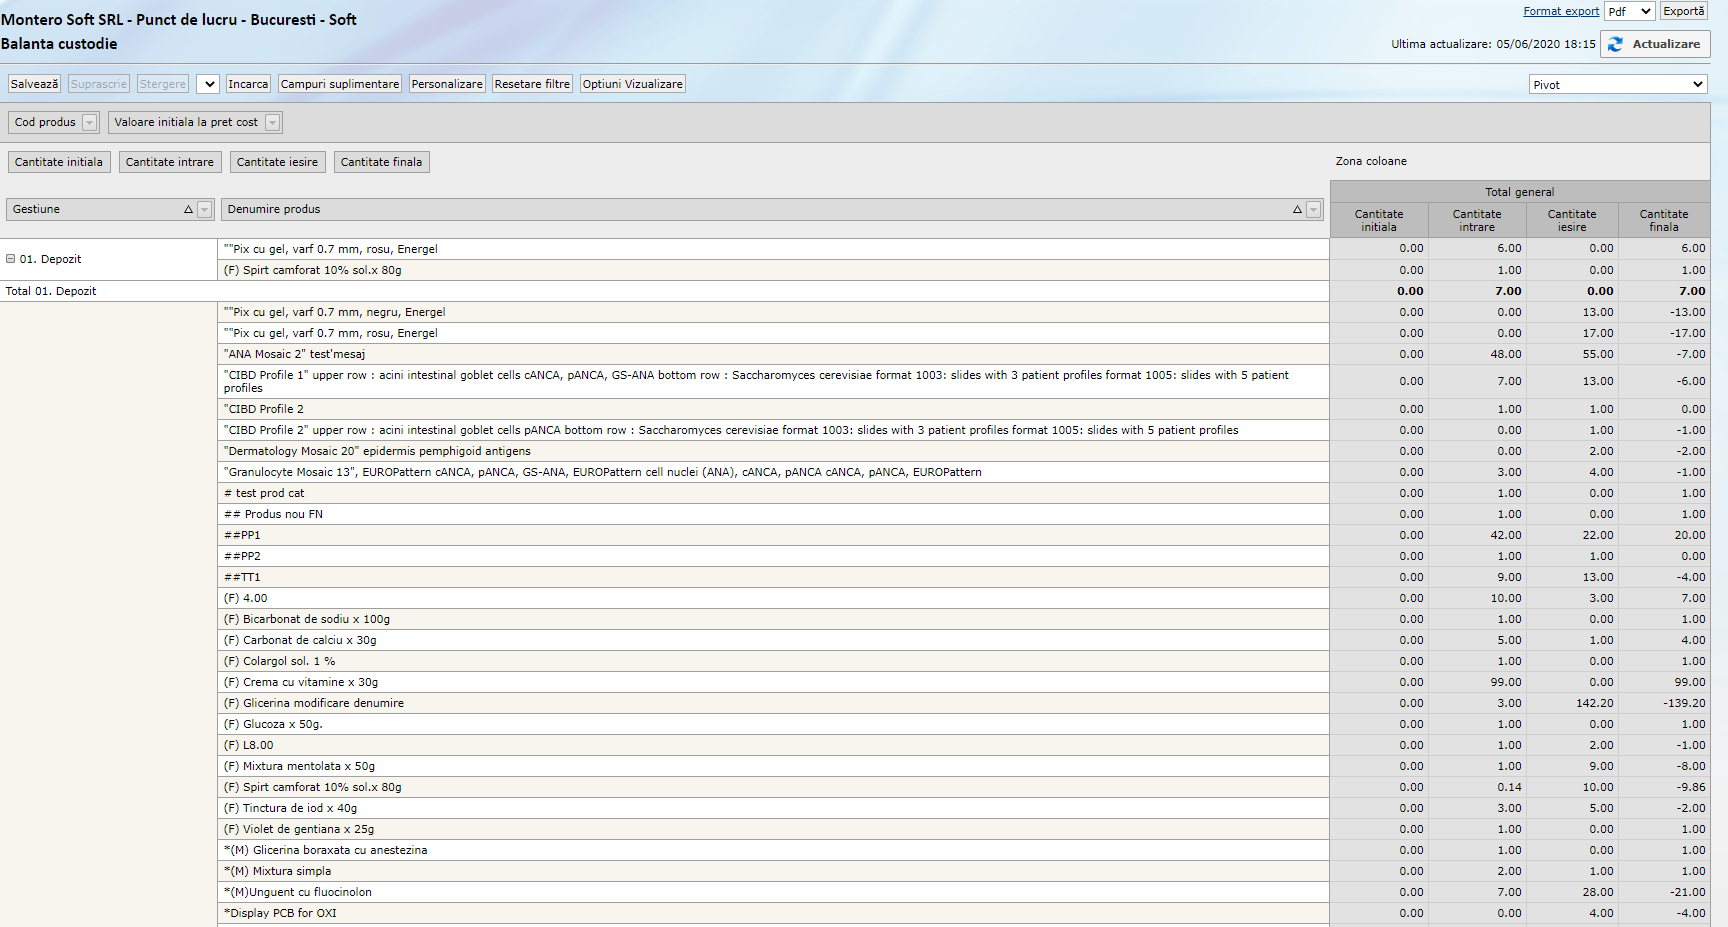Click the Personalizare button
Viewport: 1728px width, 927px height.
click(x=447, y=84)
